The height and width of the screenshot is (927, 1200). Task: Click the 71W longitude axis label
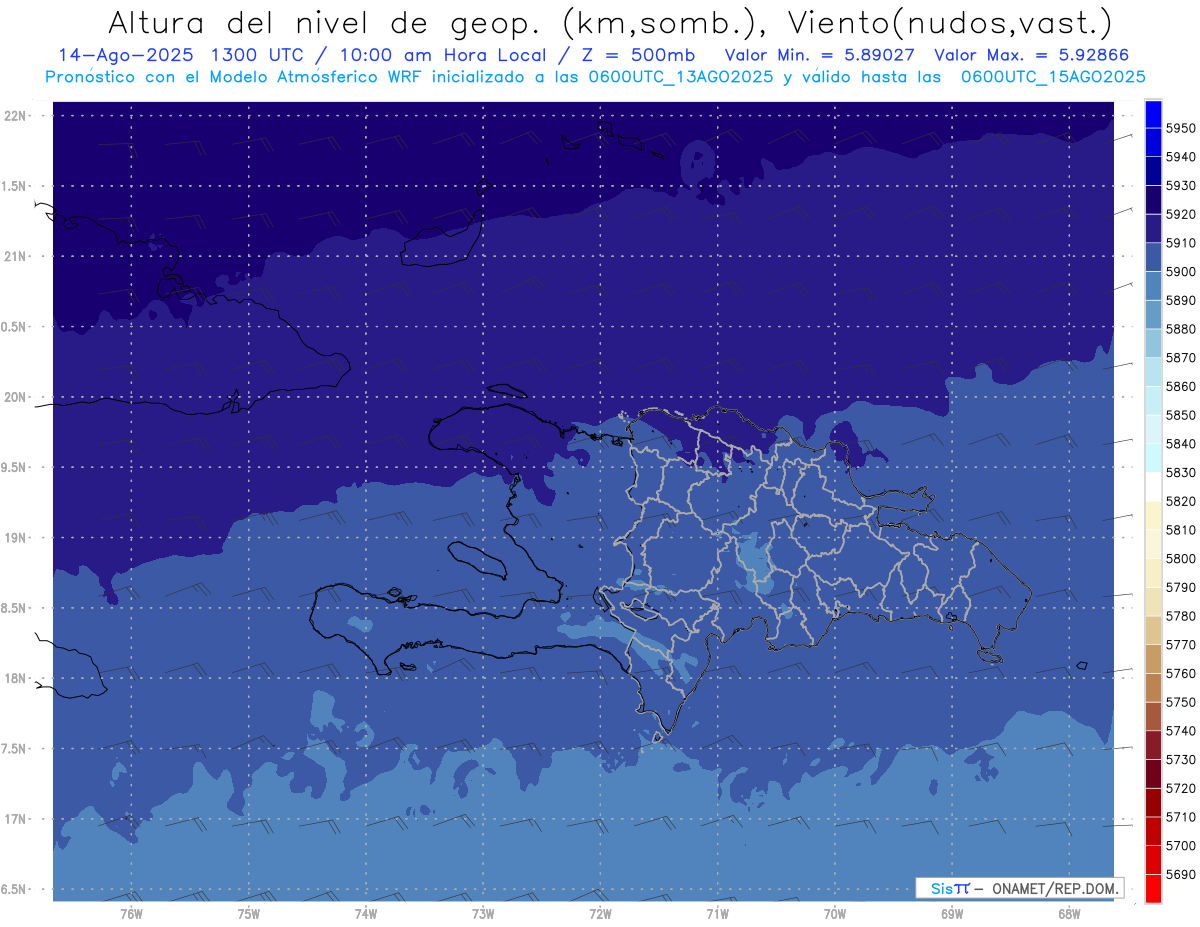[717, 914]
